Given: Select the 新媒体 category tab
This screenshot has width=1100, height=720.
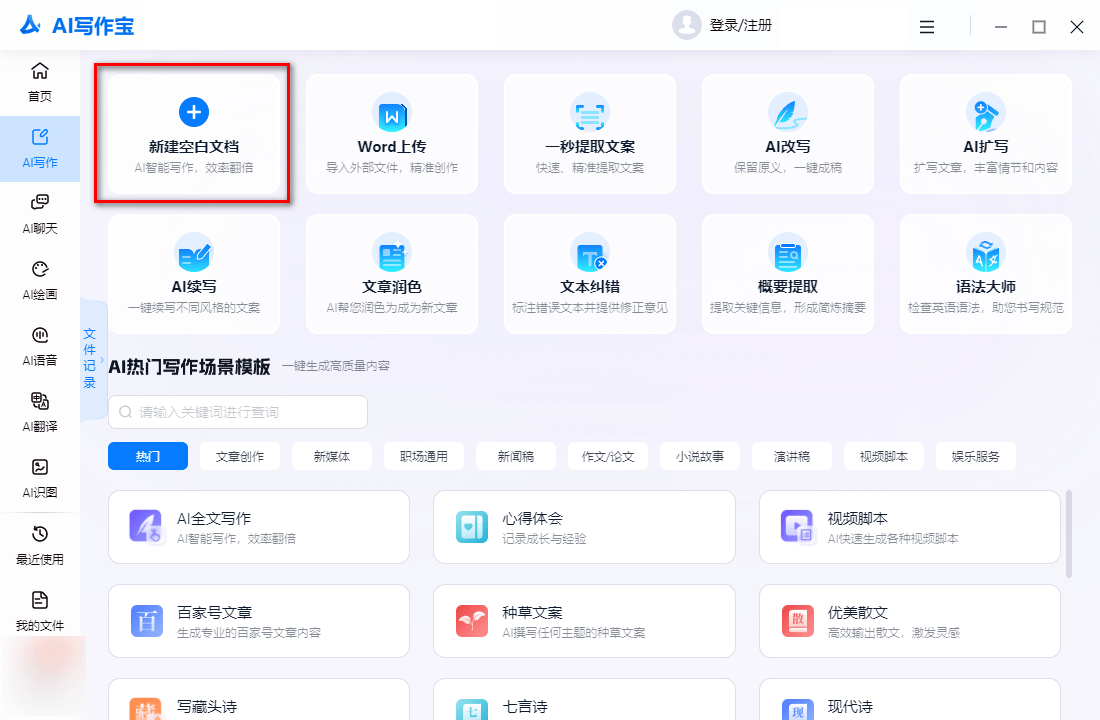Looking at the screenshot, I should 332,456.
